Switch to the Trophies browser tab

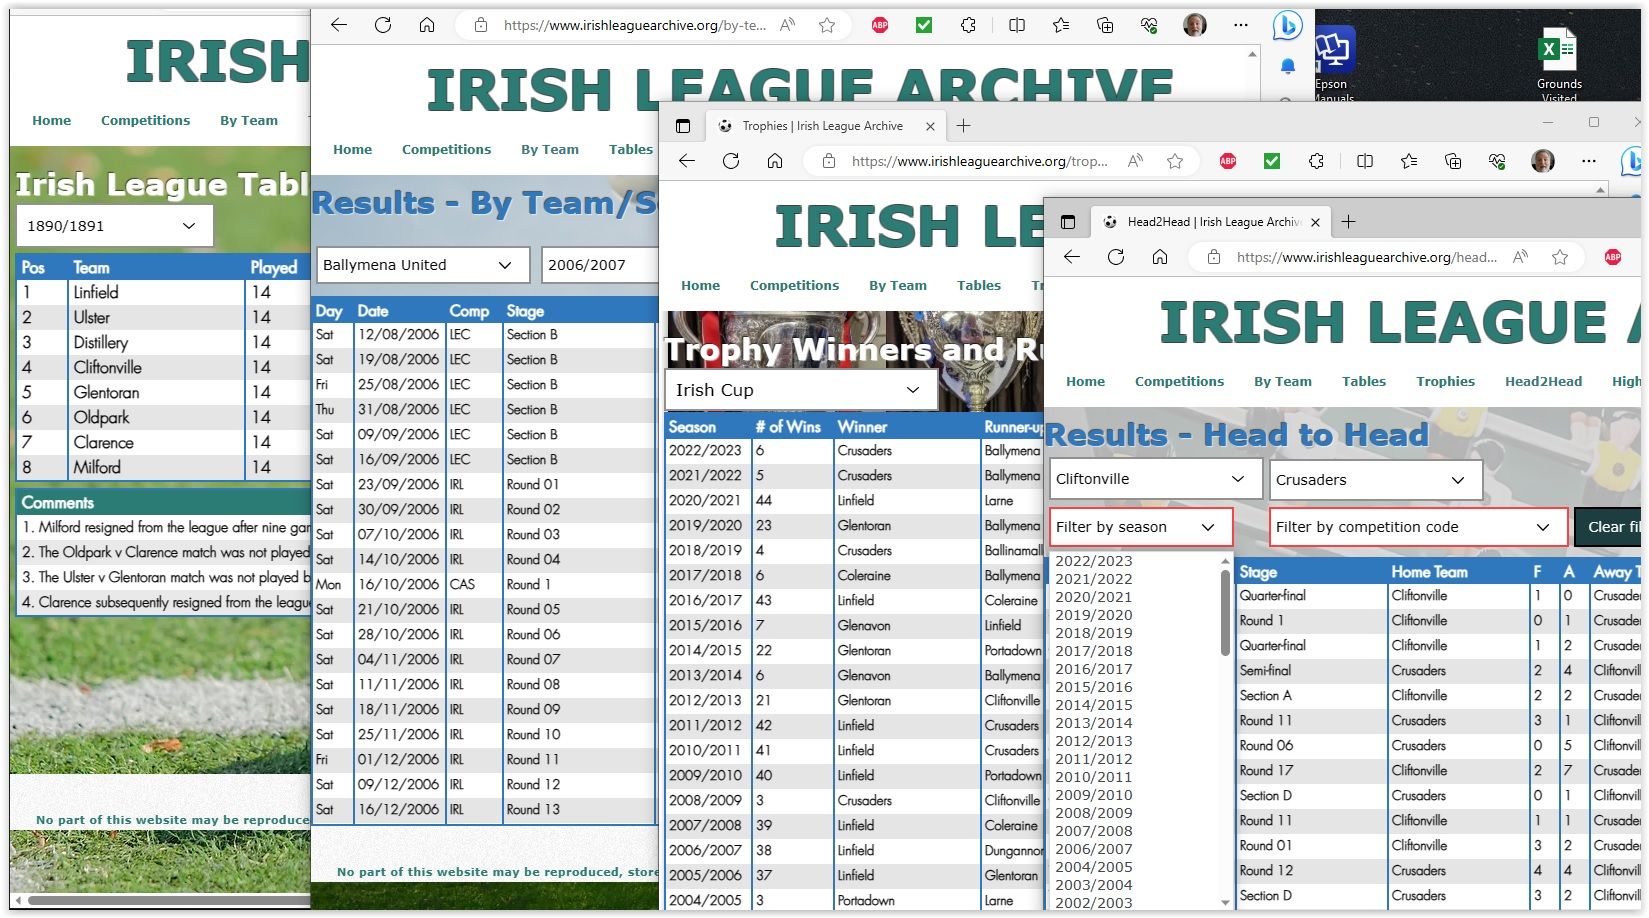coord(820,126)
